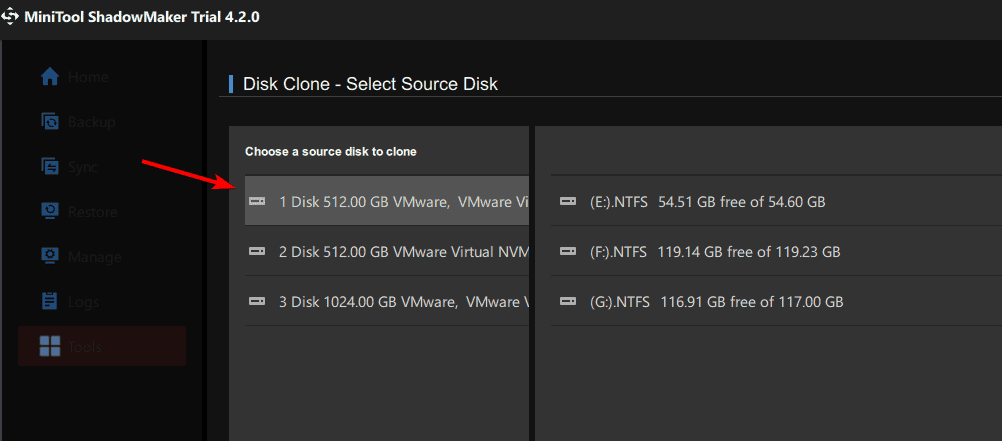Click the drive icon beside Disk 3
The height and width of the screenshot is (441, 1002).
(257, 301)
